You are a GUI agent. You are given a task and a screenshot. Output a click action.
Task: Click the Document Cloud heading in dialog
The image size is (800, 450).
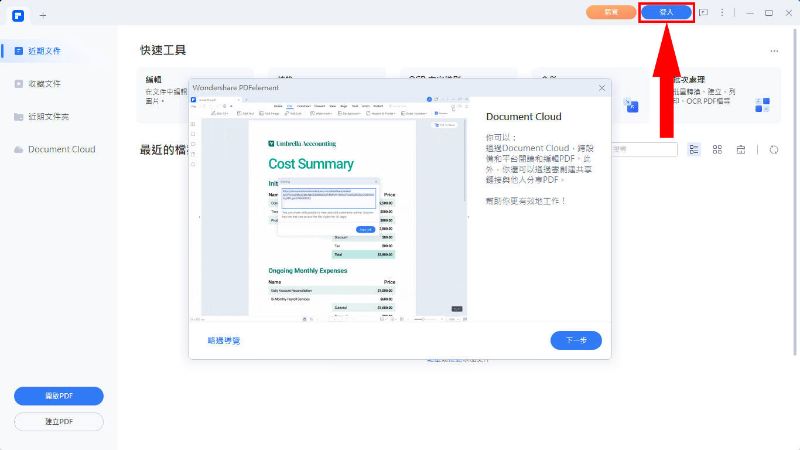(523, 117)
